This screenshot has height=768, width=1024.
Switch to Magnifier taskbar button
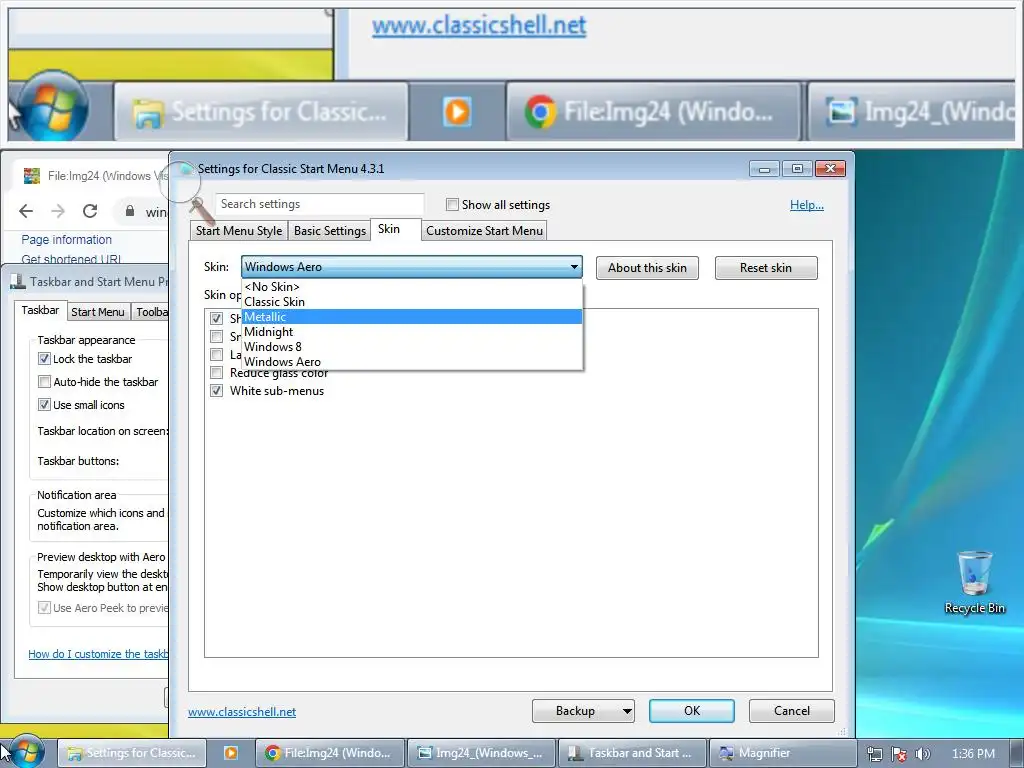coord(782,753)
